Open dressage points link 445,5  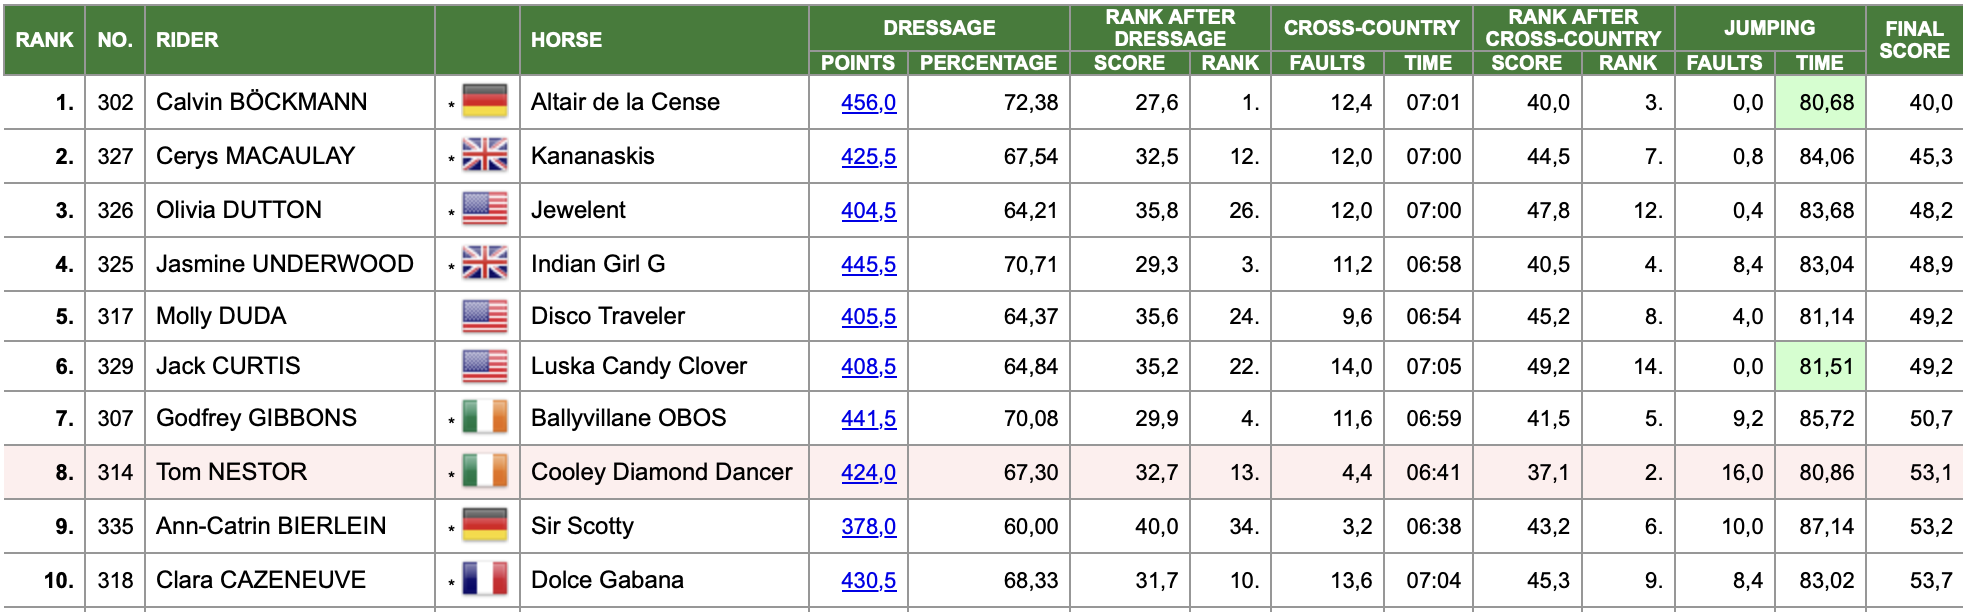pyautogui.click(x=869, y=265)
